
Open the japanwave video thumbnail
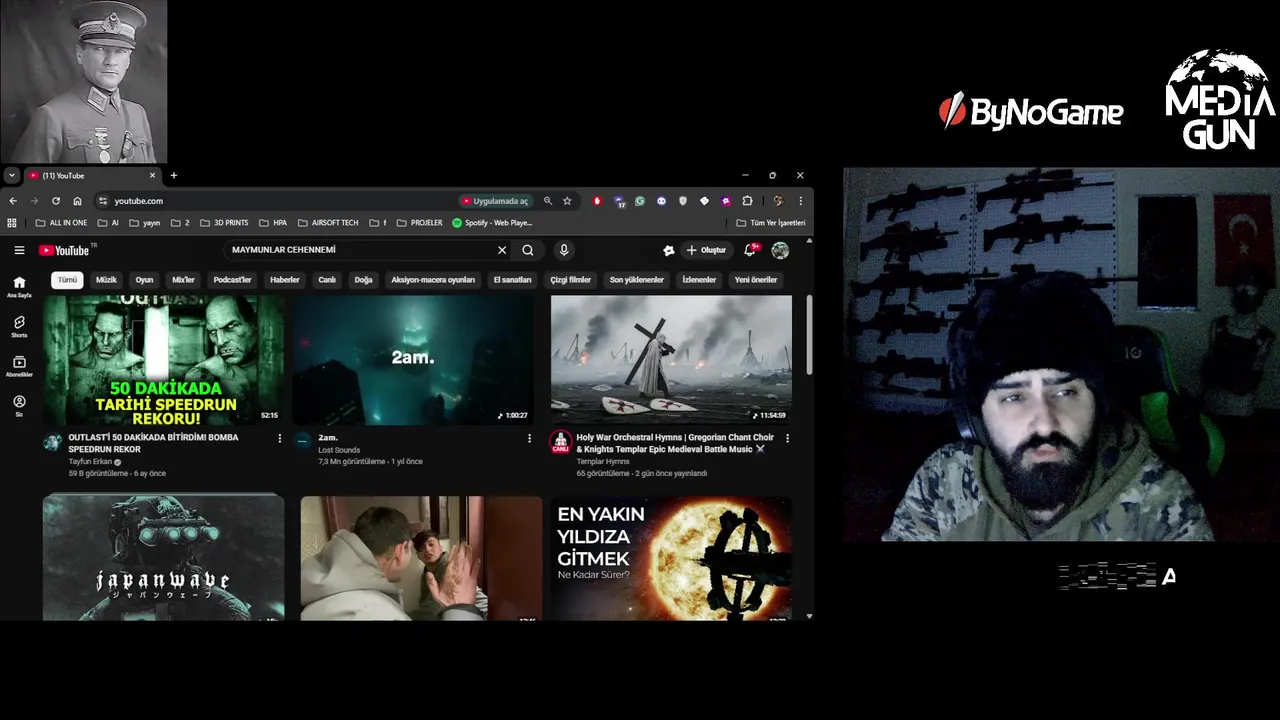(163, 557)
